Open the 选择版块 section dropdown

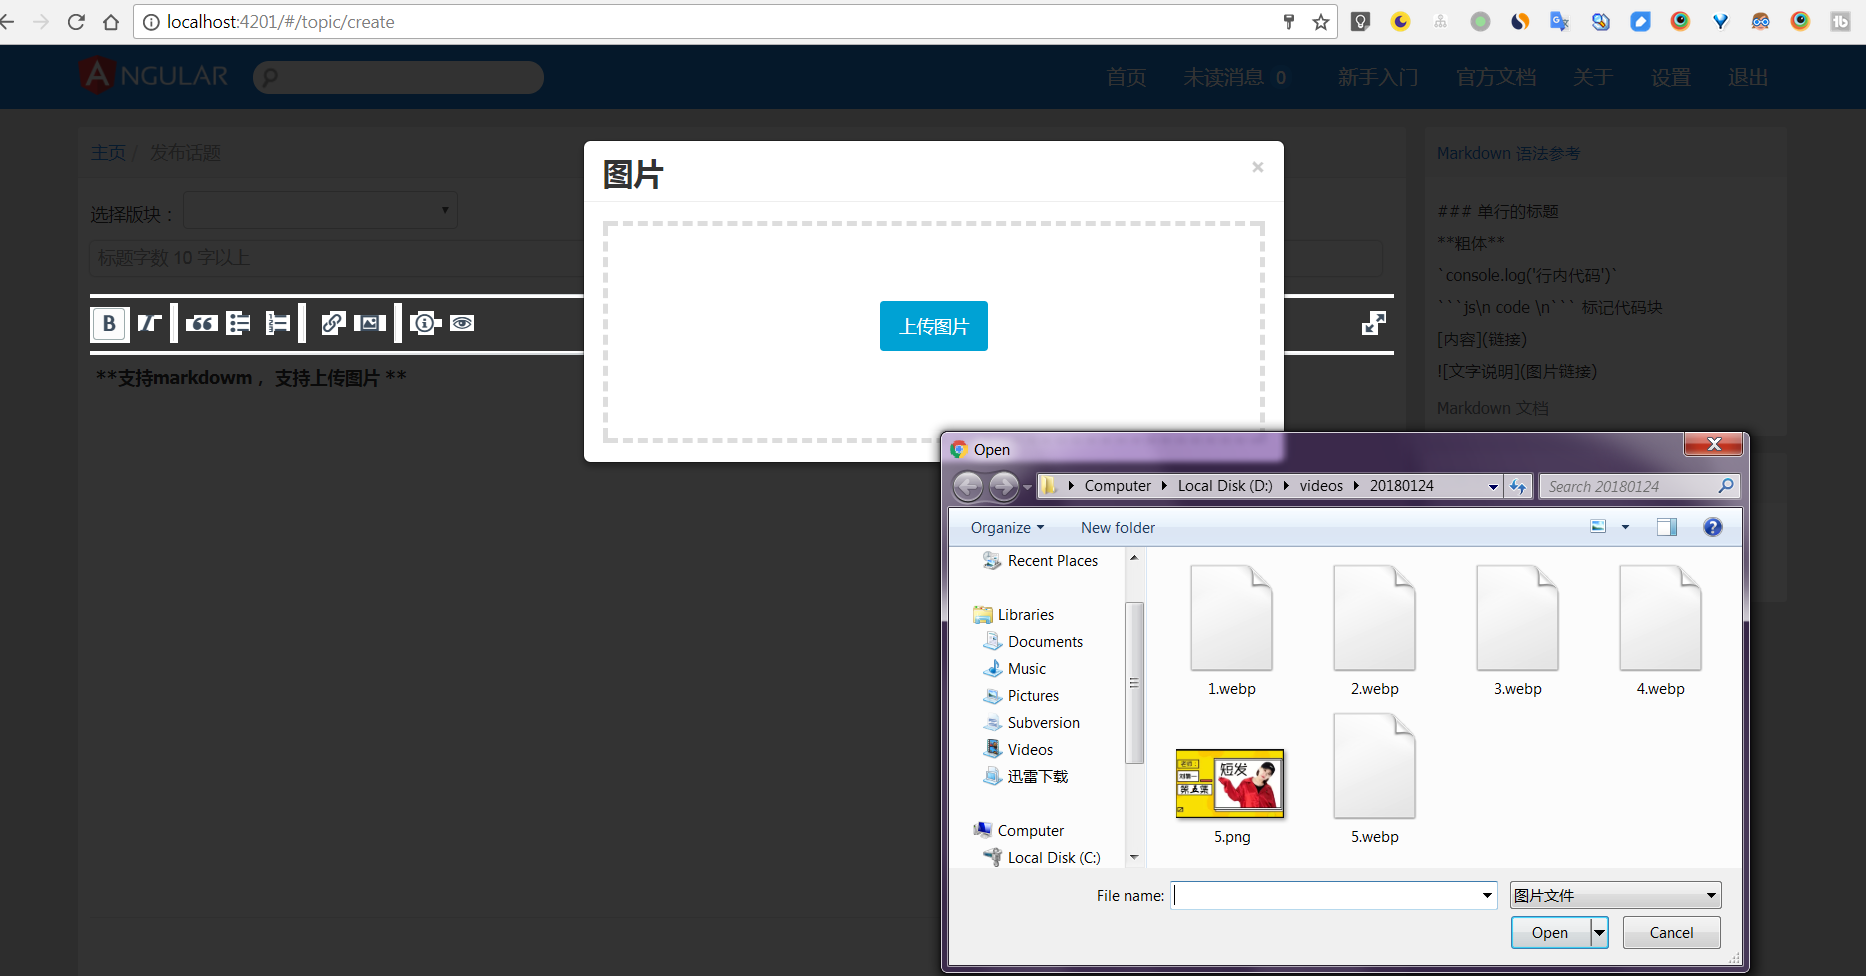(x=320, y=210)
